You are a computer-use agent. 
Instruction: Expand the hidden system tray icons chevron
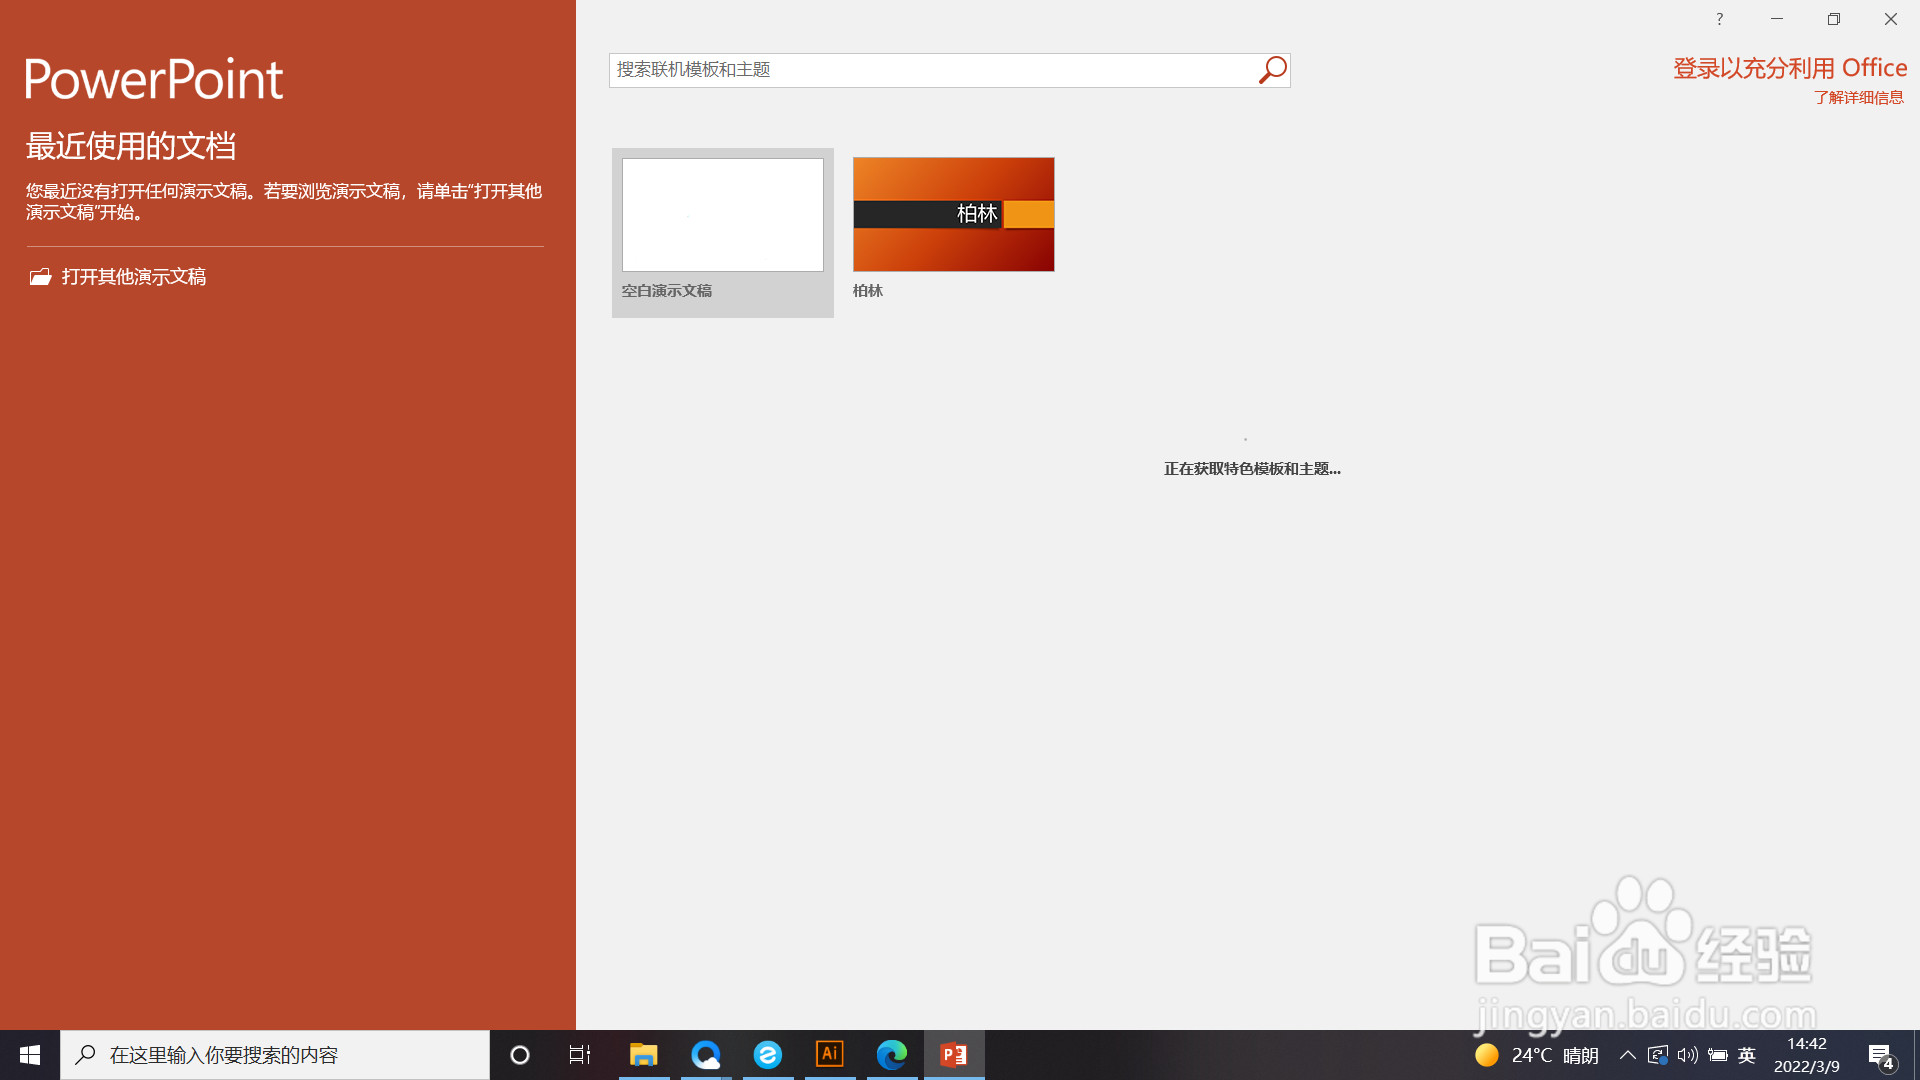tap(1628, 1055)
